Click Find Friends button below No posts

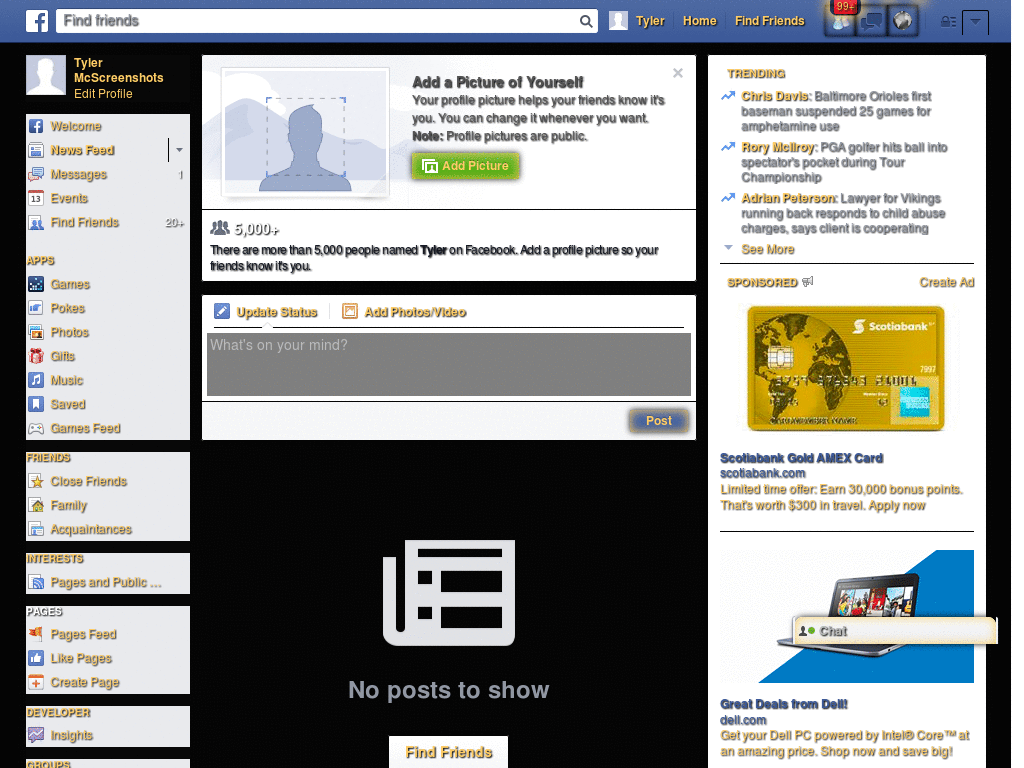point(449,752)
